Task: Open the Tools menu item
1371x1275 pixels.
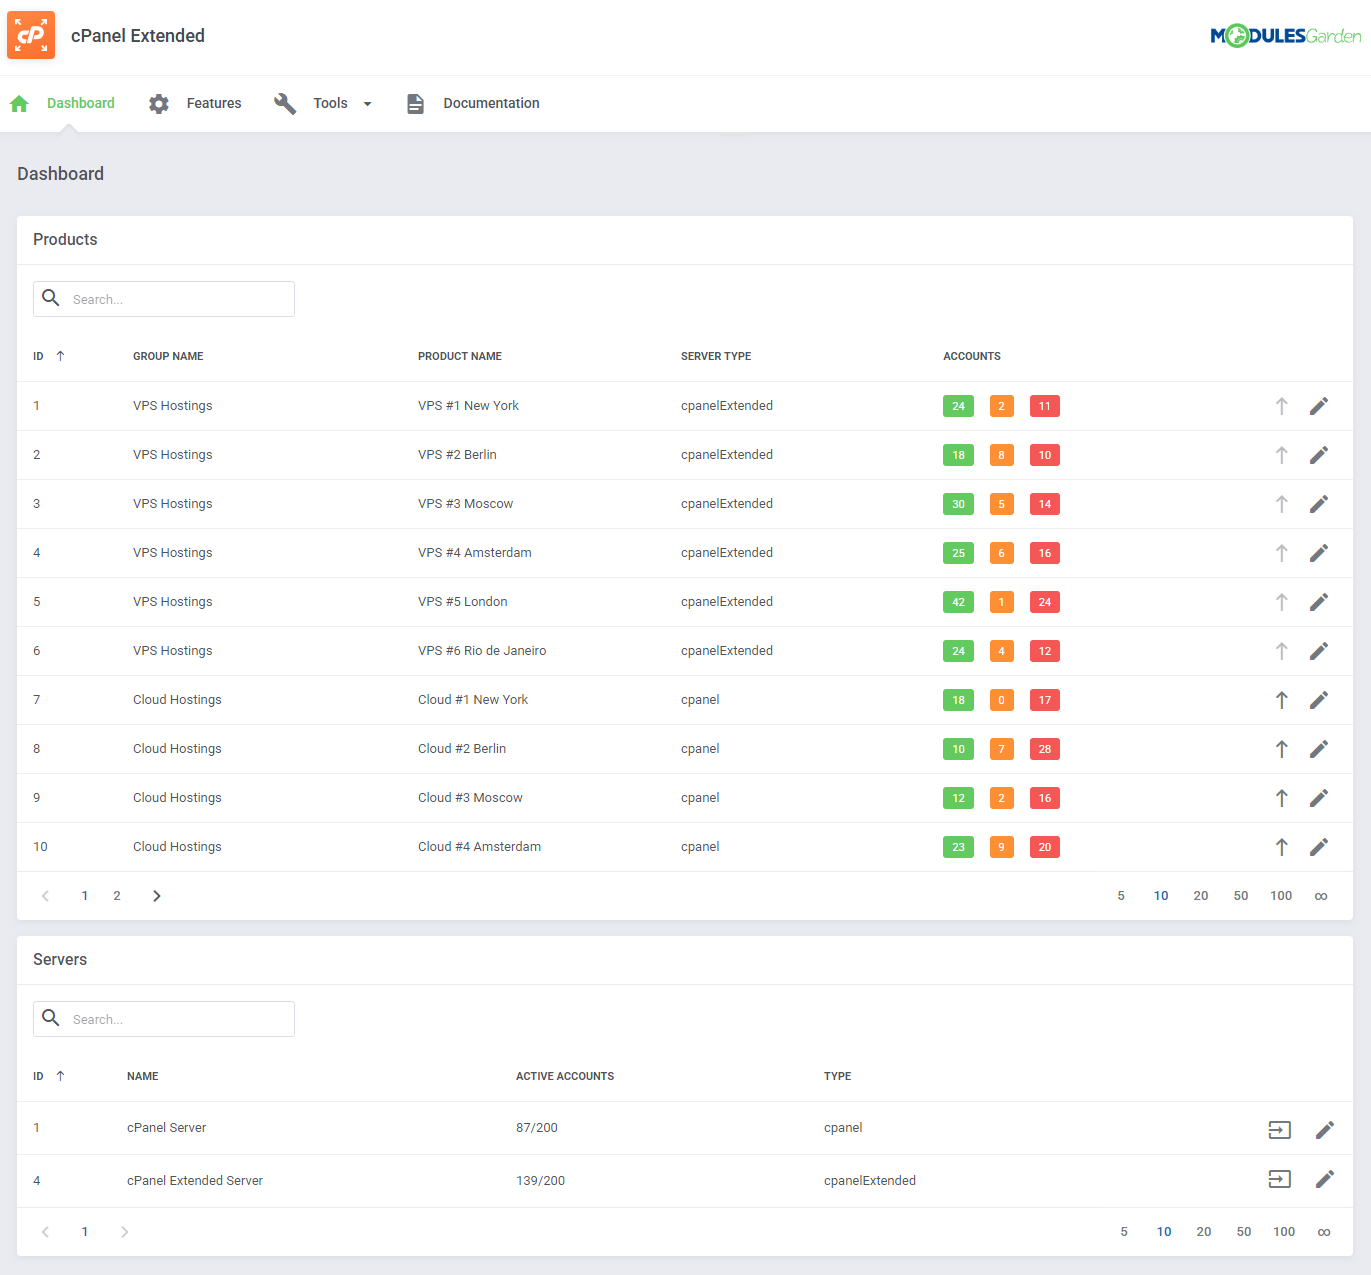Action: point(330,103)
